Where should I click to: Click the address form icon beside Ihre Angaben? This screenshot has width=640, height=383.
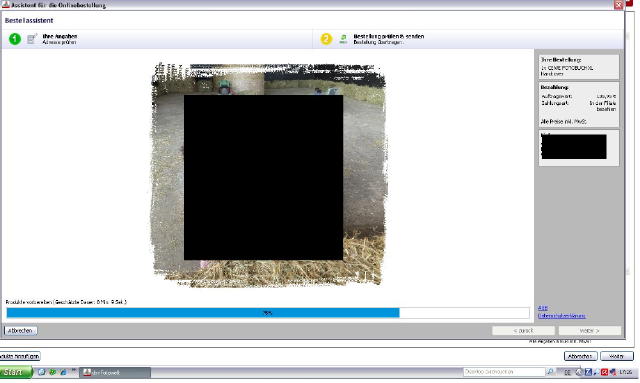pyautogui.click(x=31, y=39)
